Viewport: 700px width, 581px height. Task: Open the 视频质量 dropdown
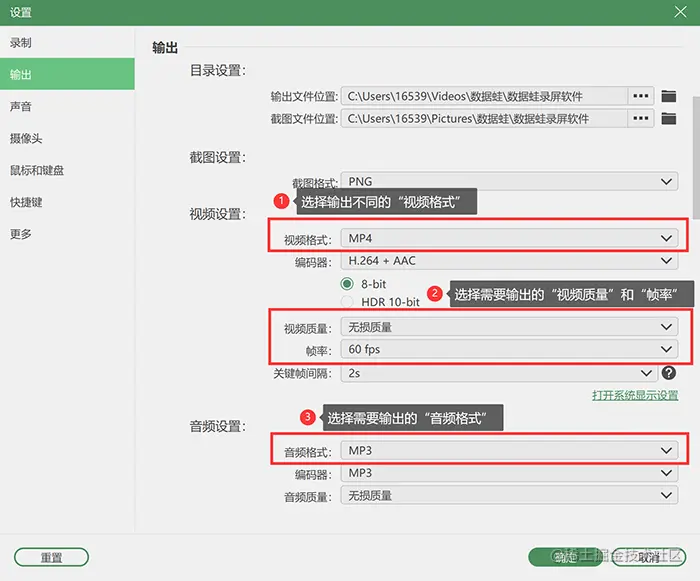tap(509, 327)
